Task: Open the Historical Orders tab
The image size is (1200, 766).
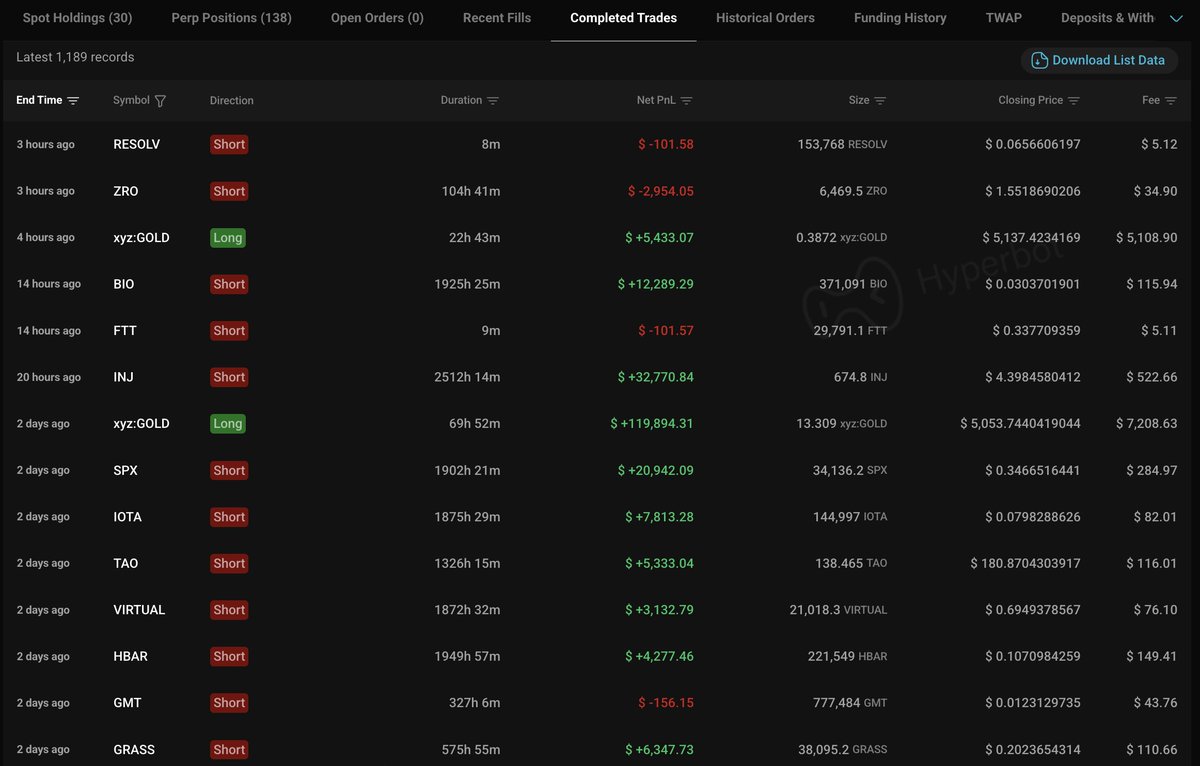Action: [765, 18]
